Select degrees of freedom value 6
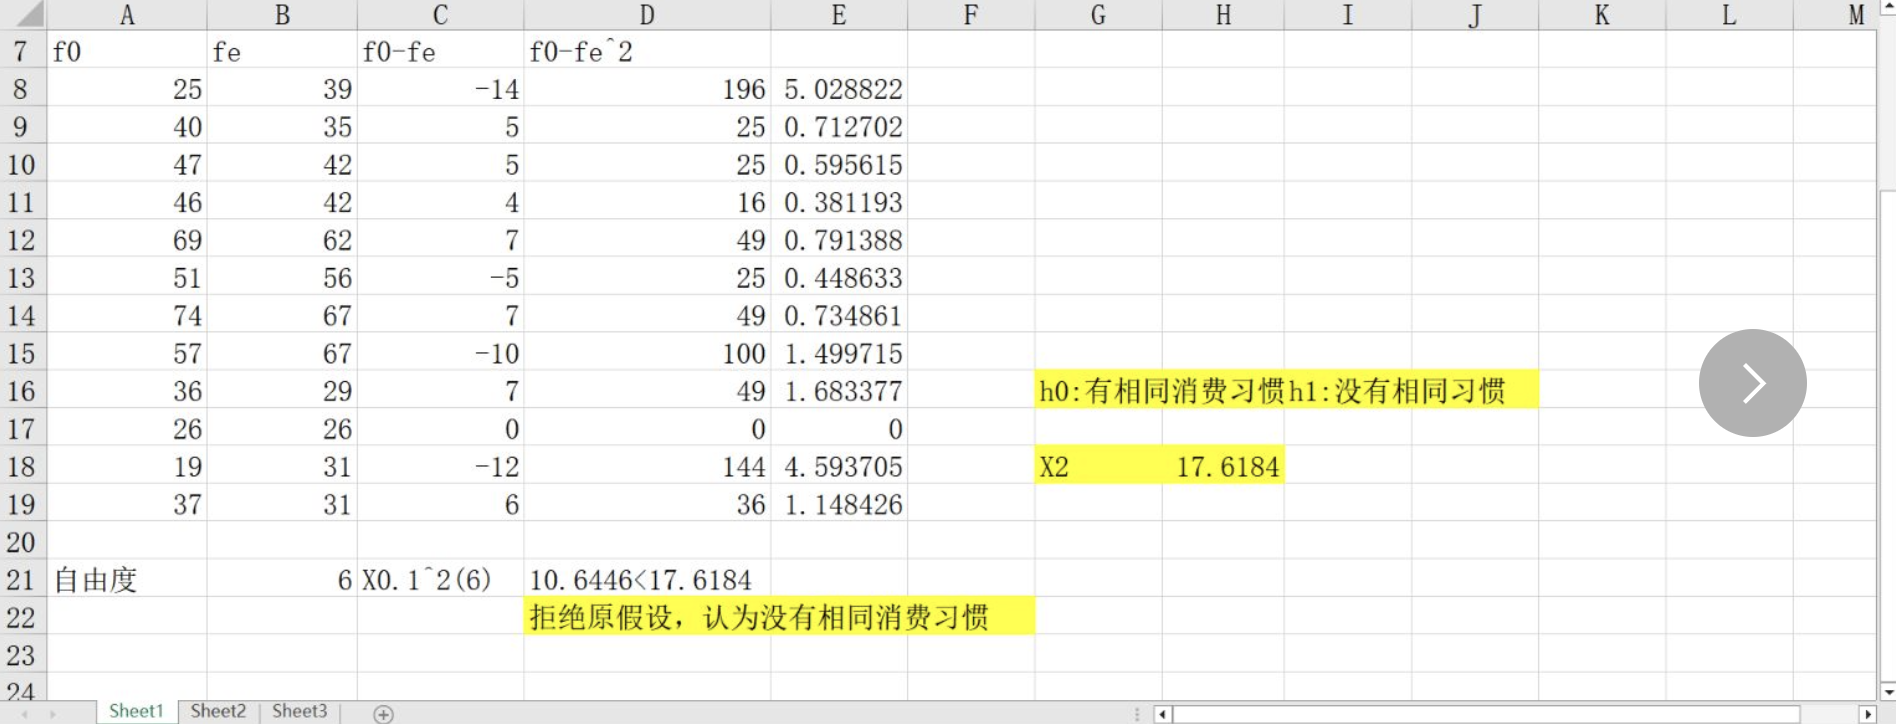This screenshot has height=724, width=1896. click(282, 580)
